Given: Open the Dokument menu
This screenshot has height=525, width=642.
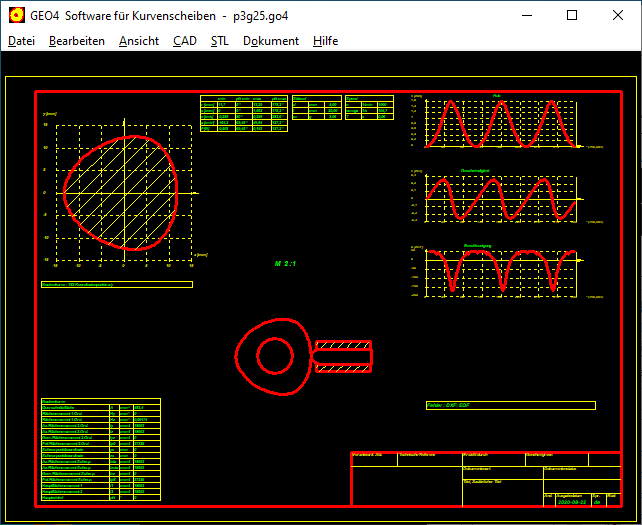Looking at the screenshot, I should [x=270, y=41].
